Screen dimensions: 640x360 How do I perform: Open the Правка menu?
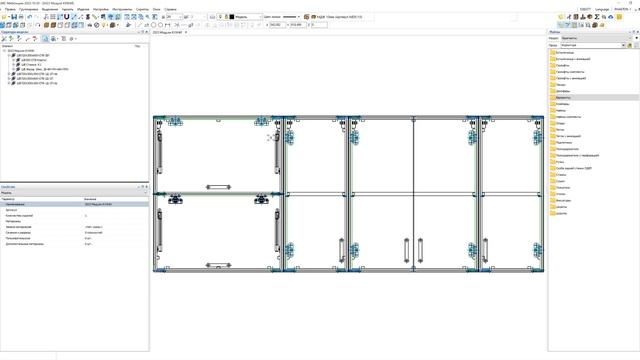[10, 9]
